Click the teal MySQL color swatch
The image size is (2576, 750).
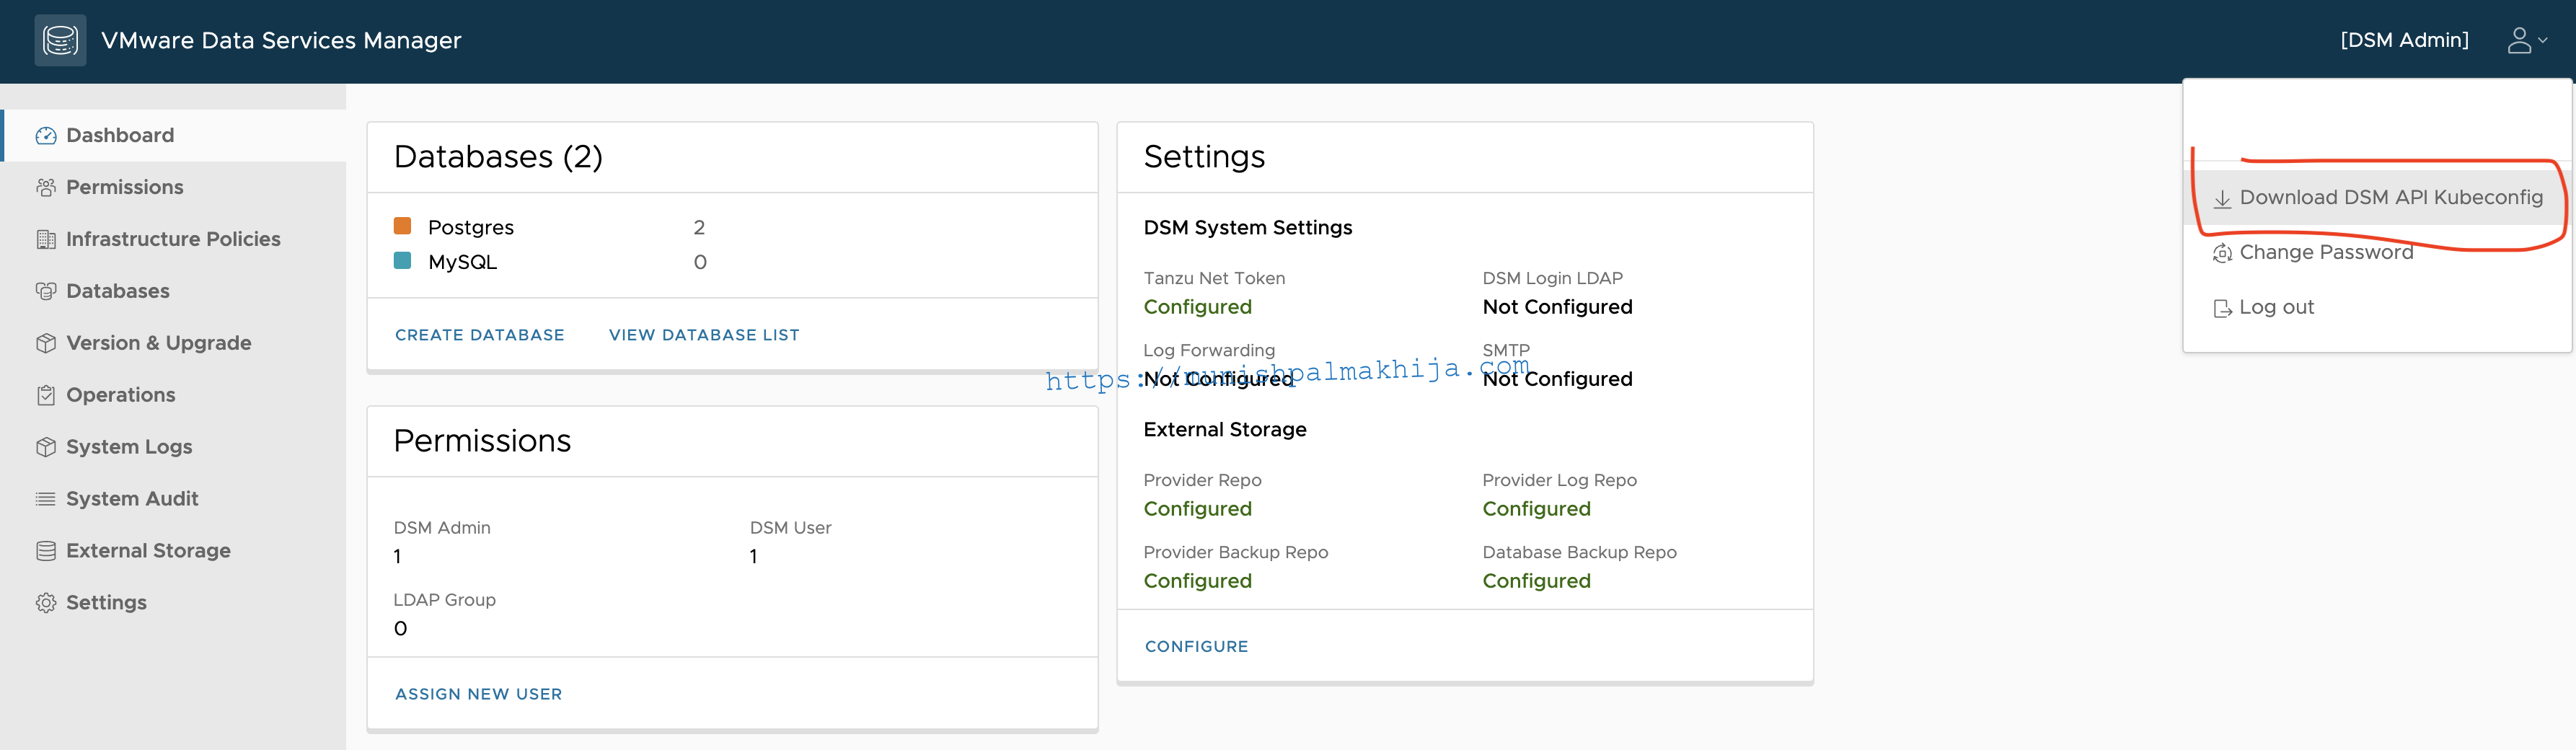coord(403,261)
